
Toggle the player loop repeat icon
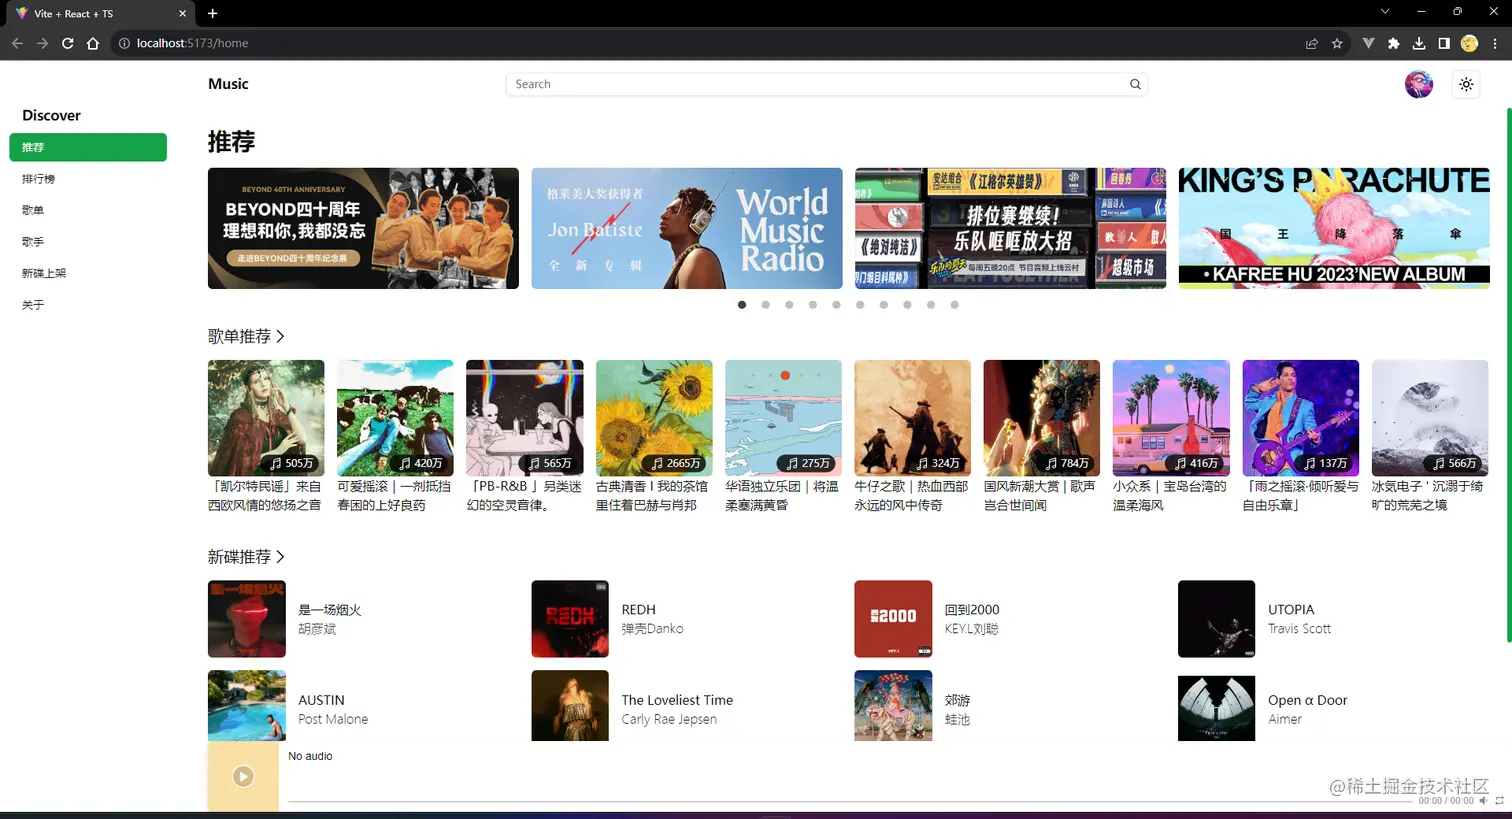pyautogui.click(x=1499, y=801)
